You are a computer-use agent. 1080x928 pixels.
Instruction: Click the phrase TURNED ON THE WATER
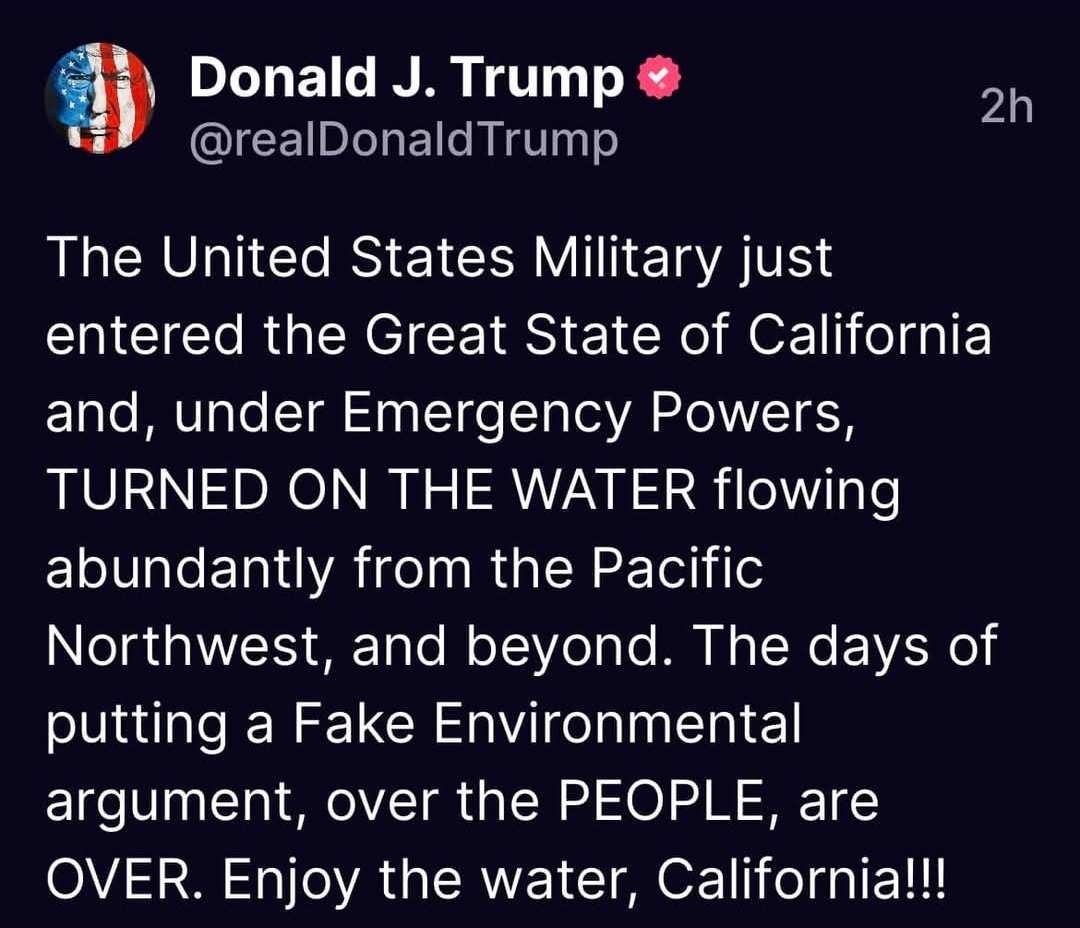click(x=372, y=491)
